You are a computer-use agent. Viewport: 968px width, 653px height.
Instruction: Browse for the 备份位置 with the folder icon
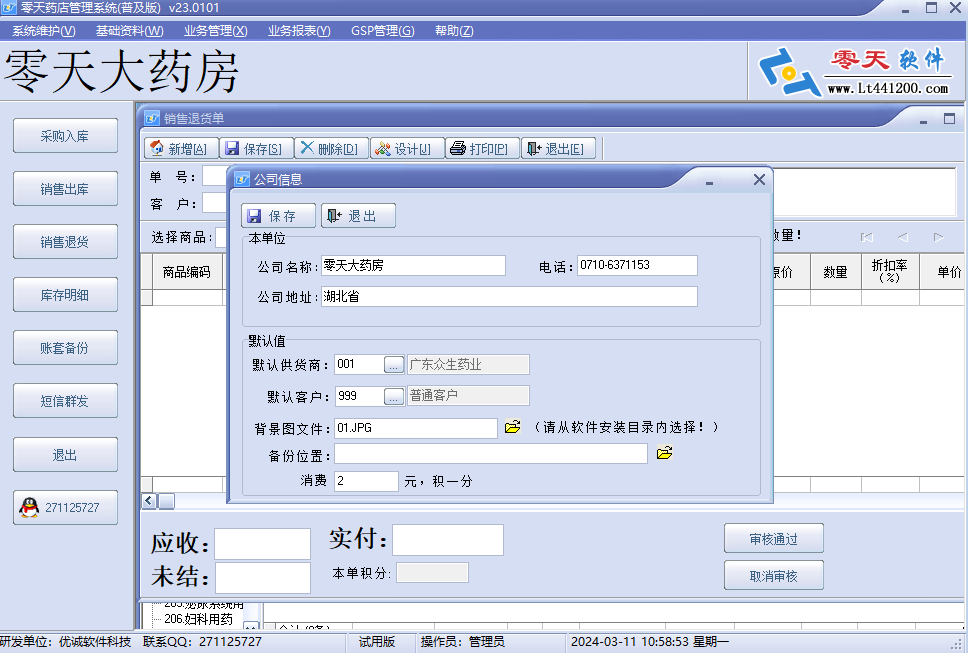click(664, 453)
